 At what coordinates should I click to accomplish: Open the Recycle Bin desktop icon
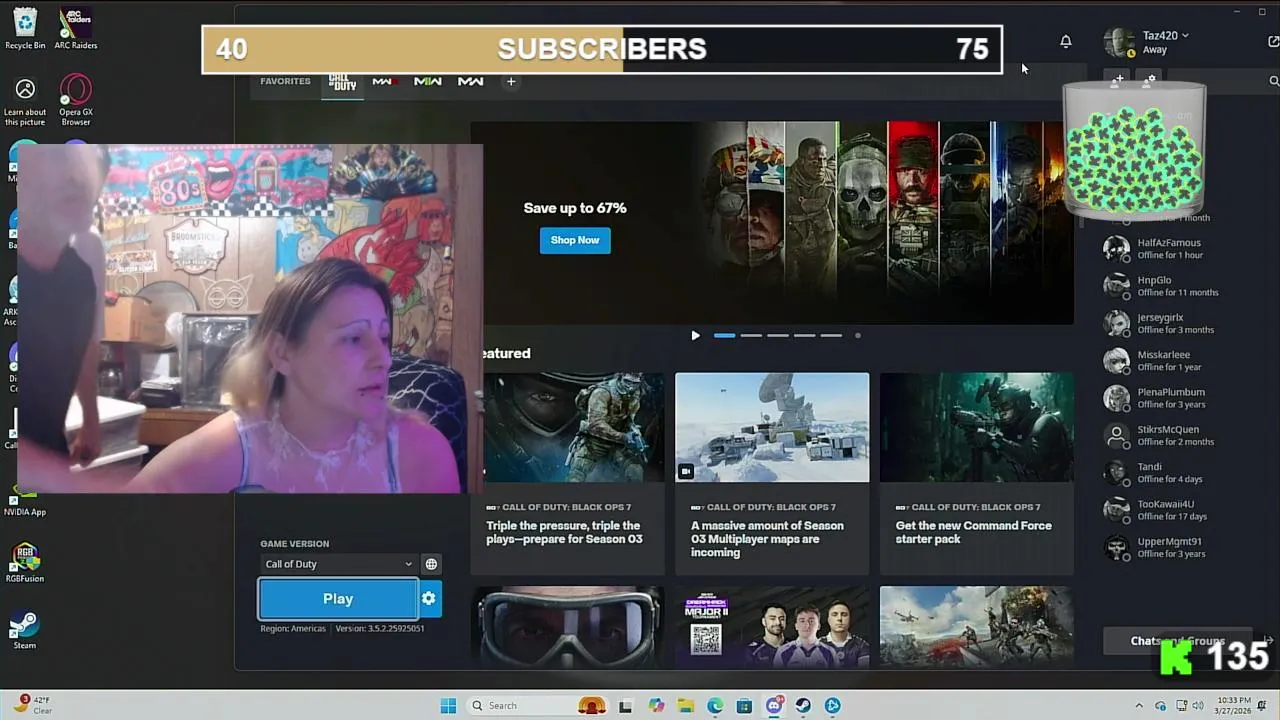[x=25, y=28]
